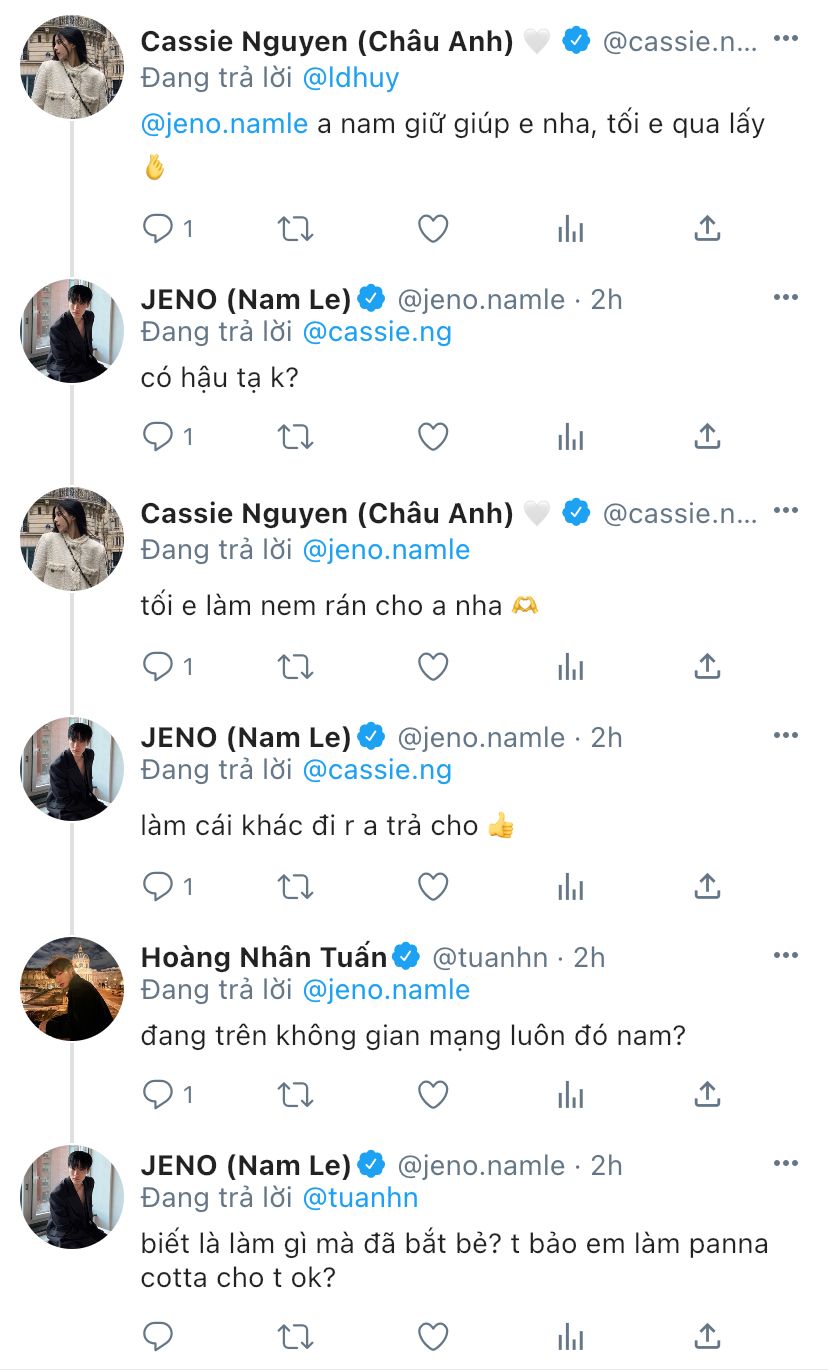Open the @ldhuy profile link
This screenshot has width=828, height=1370.
(x=350, y=78)
